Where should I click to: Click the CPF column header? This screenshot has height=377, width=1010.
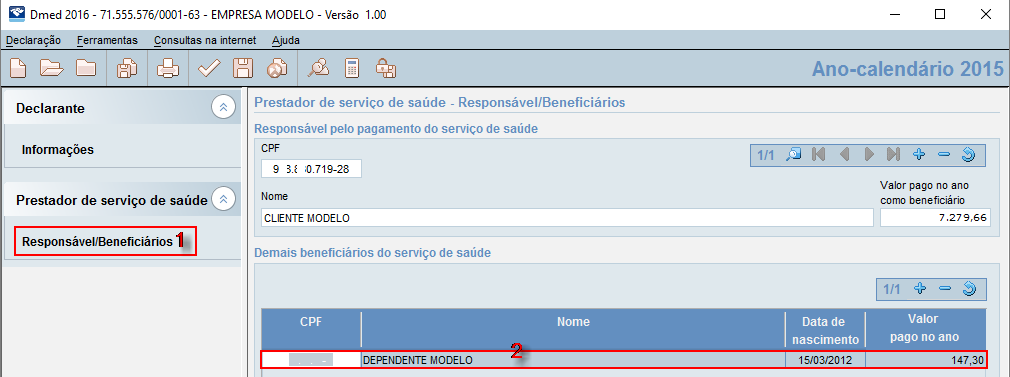(311, 329)
